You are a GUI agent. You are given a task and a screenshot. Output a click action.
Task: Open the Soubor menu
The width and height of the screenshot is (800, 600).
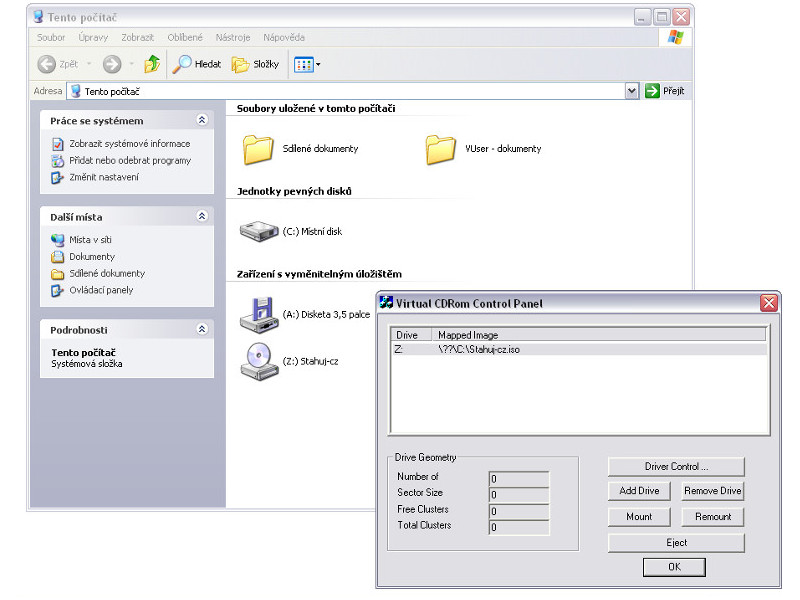51,37
